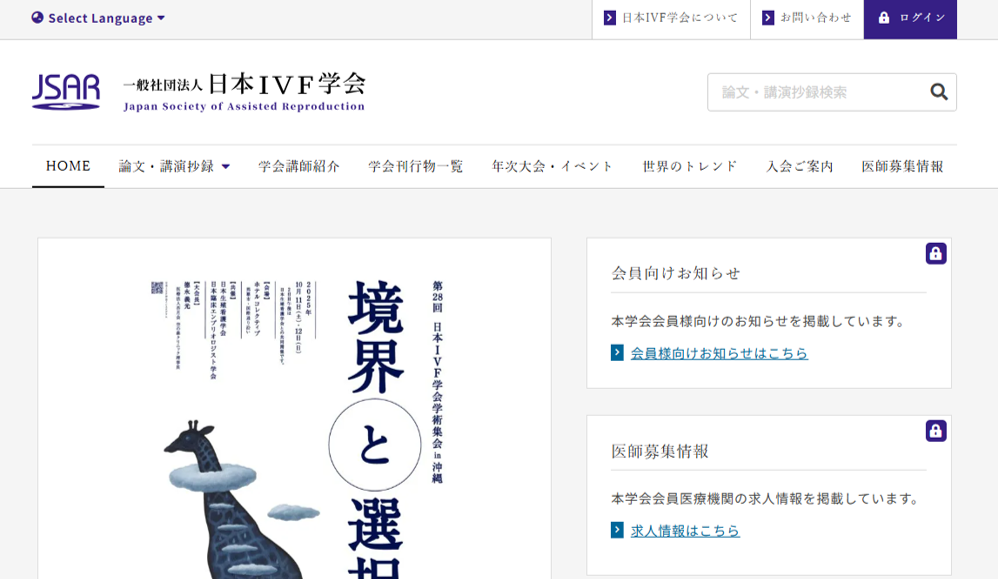This screenshot has height=579, width=998.
Task: Open the 世界のトレンド menu item
Action: [689, 166]
